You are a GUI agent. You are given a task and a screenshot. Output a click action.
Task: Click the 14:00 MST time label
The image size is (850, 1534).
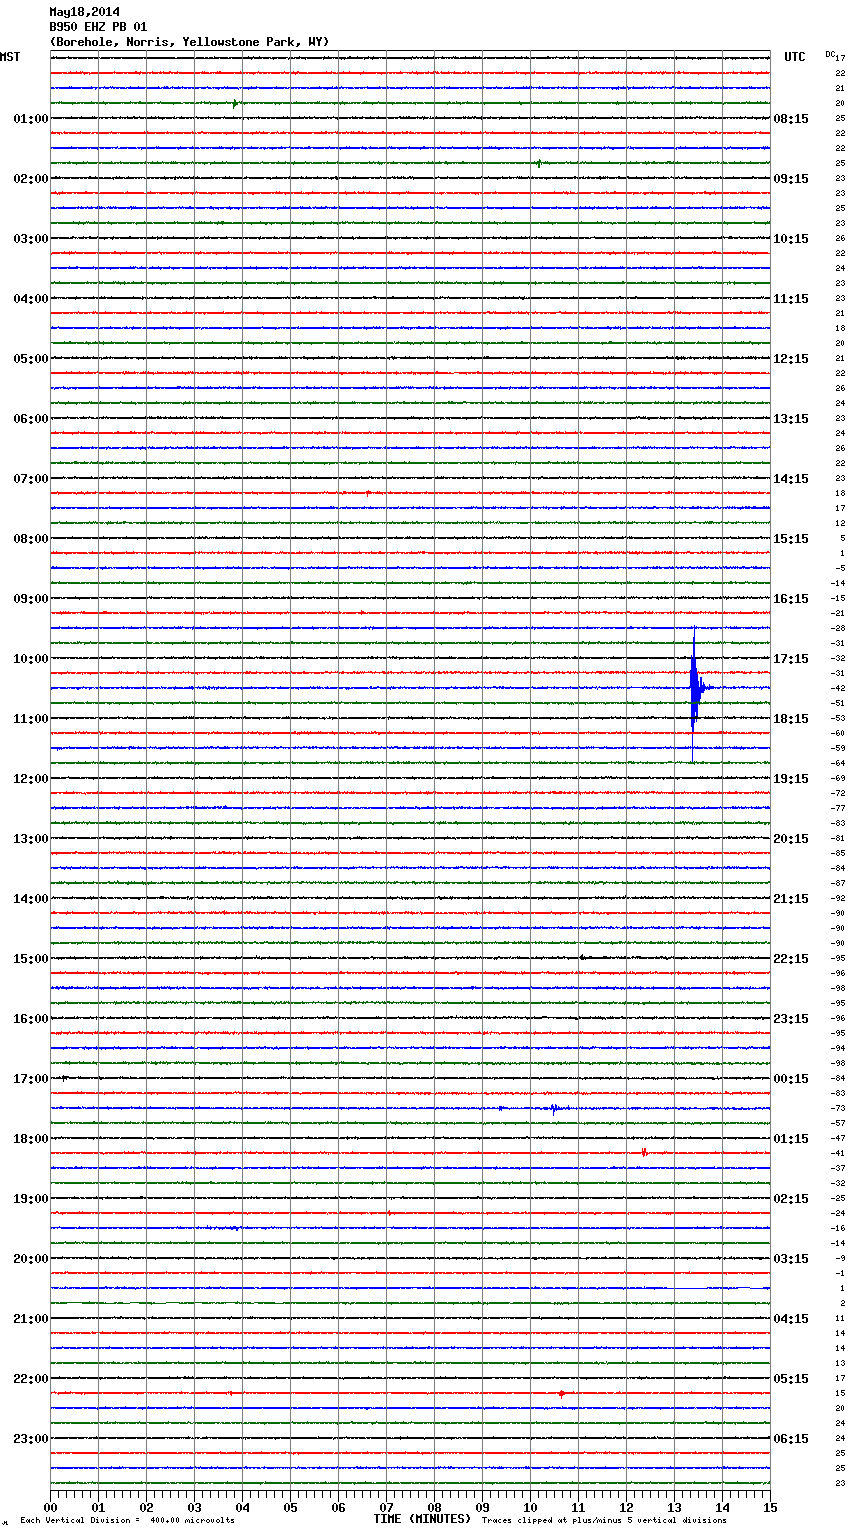point(30,899)
